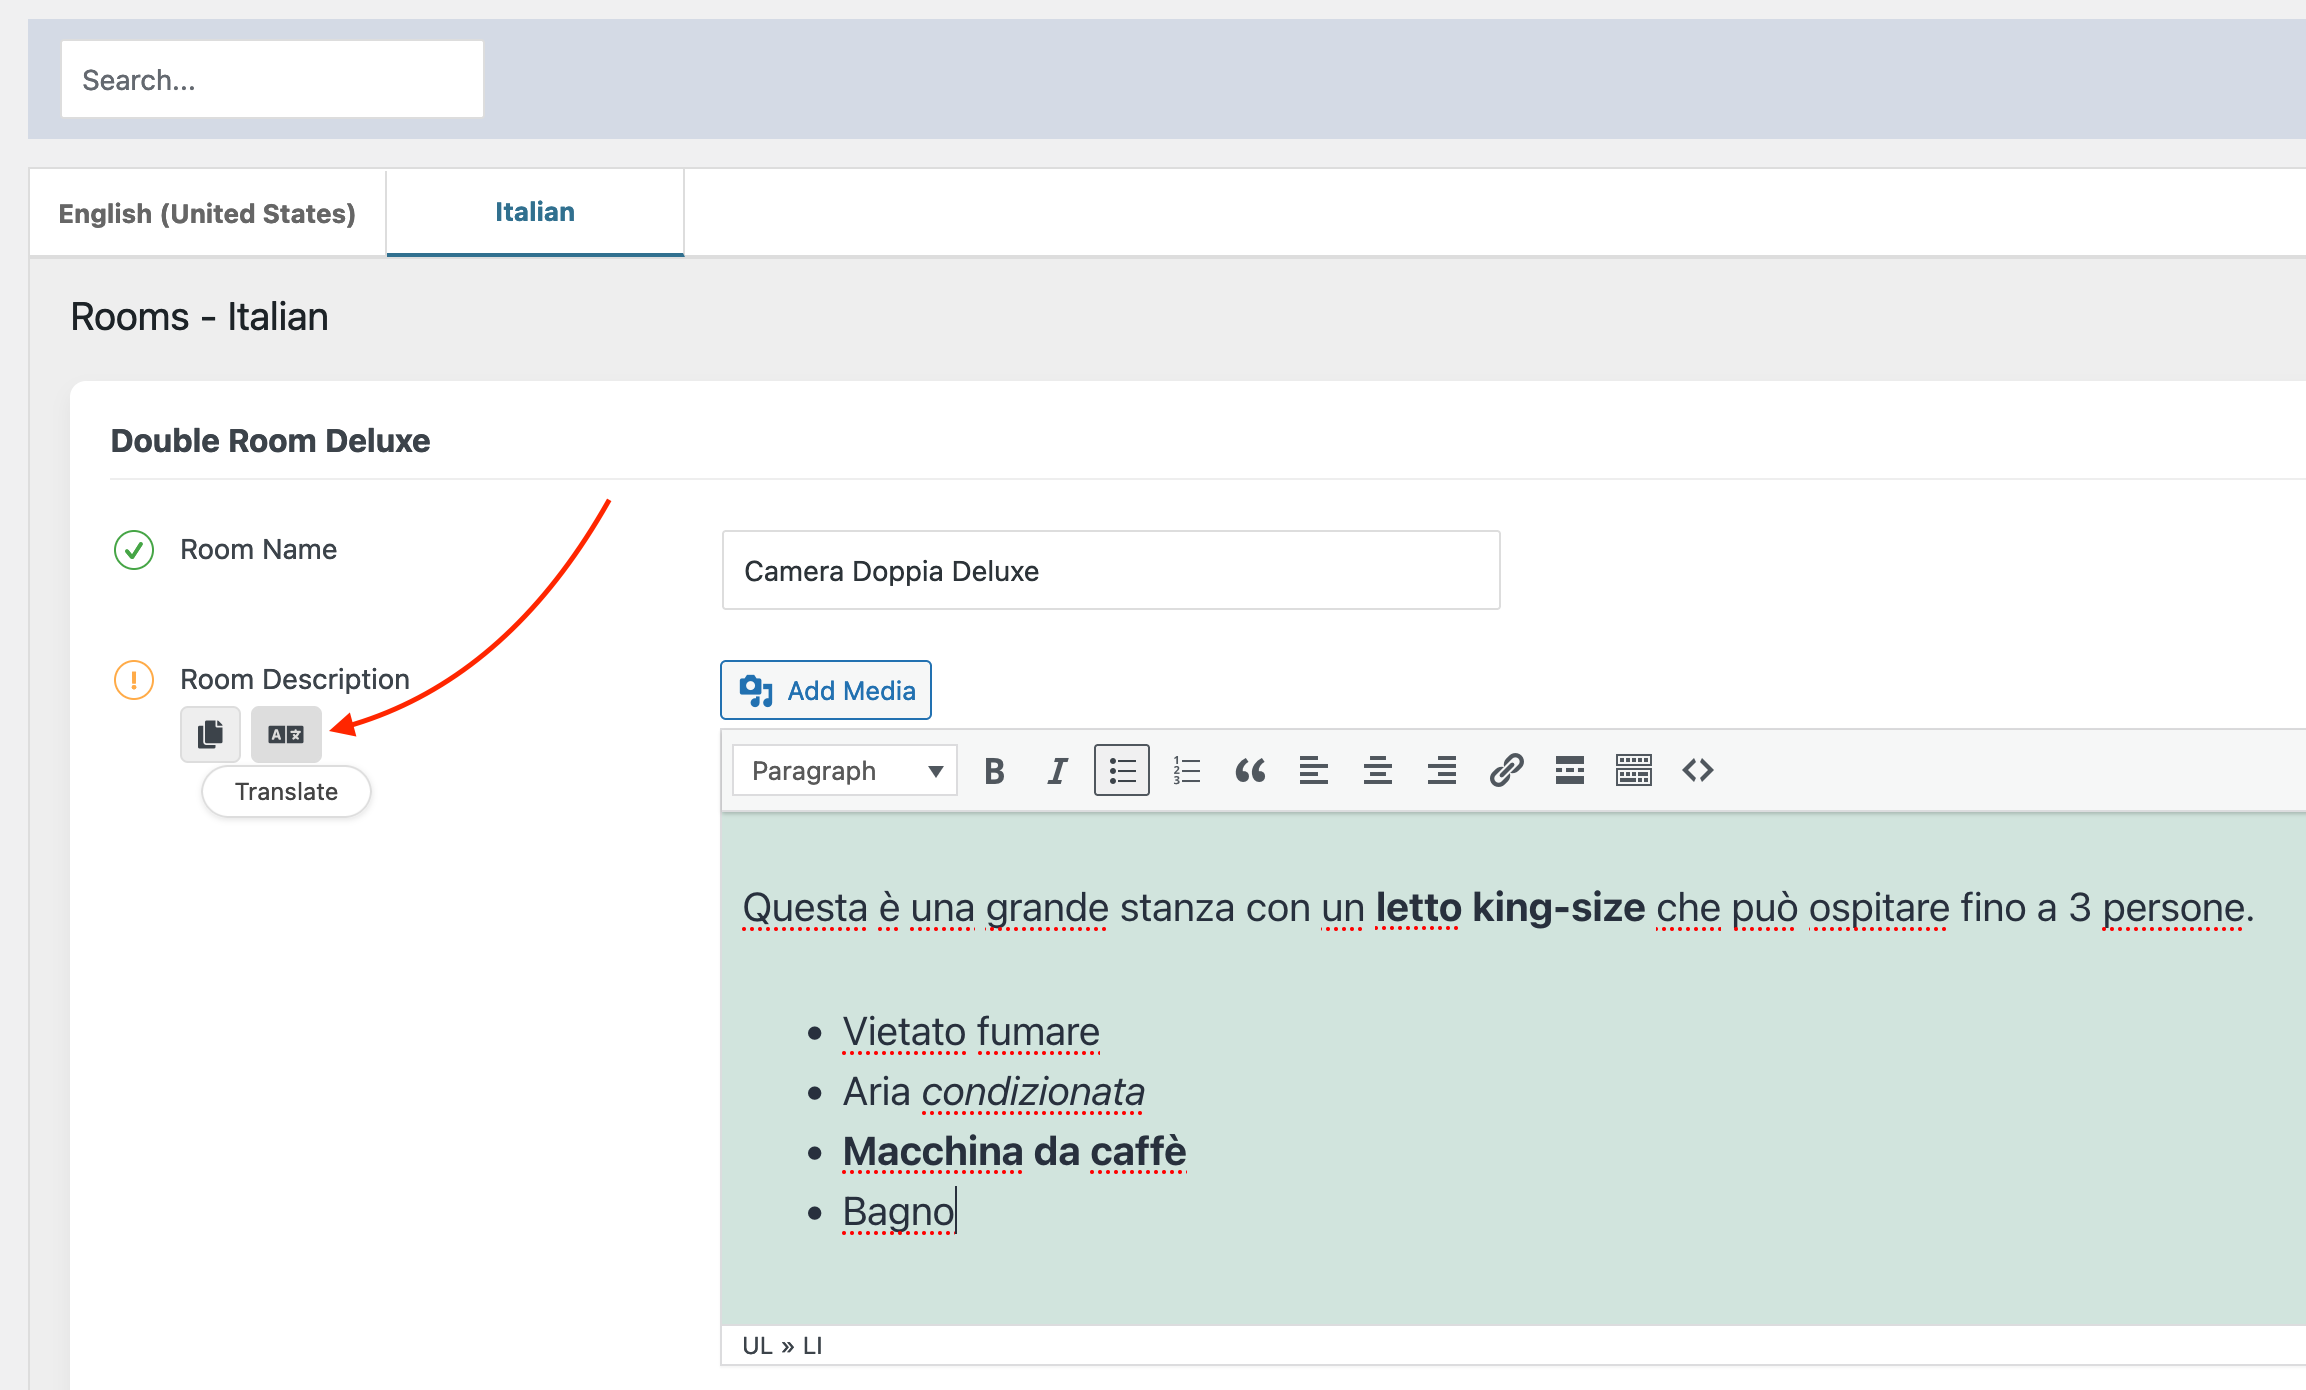Click the Bold formatting icon
Viewport: 2306px width, 1390px height.
pyautogui.click(x=994, y=771)
